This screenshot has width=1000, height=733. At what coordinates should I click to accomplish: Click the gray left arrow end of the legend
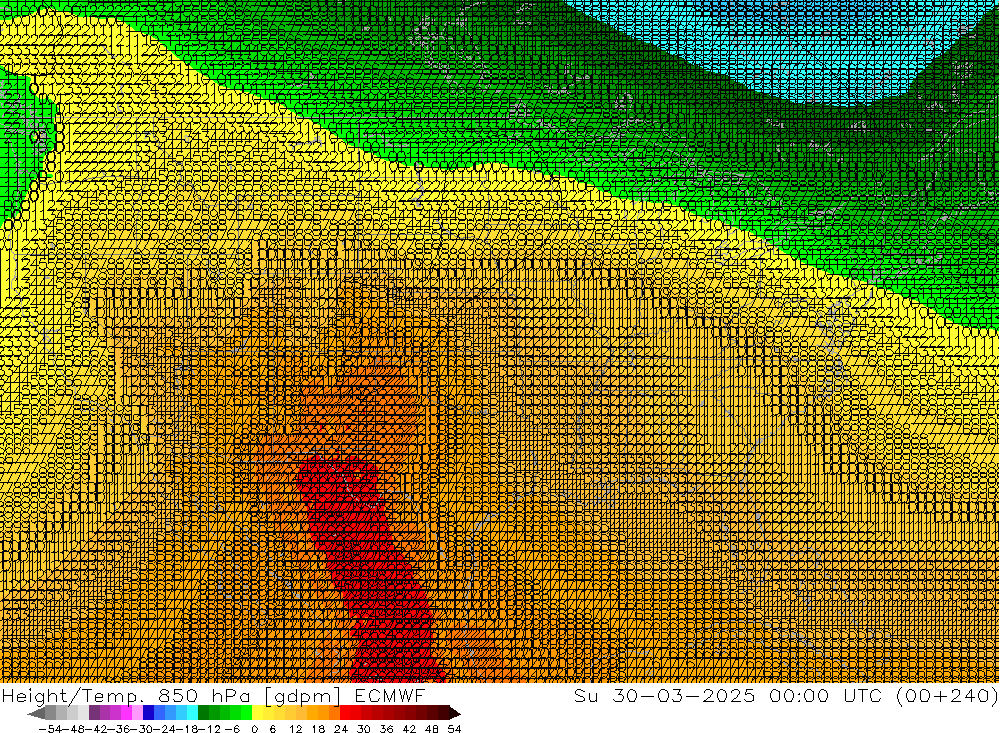click(36, 713)
